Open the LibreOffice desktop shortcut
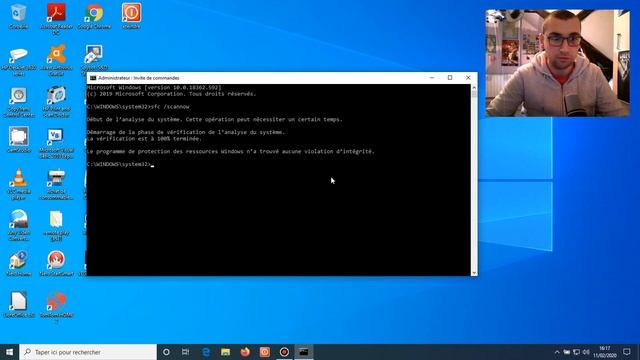 [18, 305]
